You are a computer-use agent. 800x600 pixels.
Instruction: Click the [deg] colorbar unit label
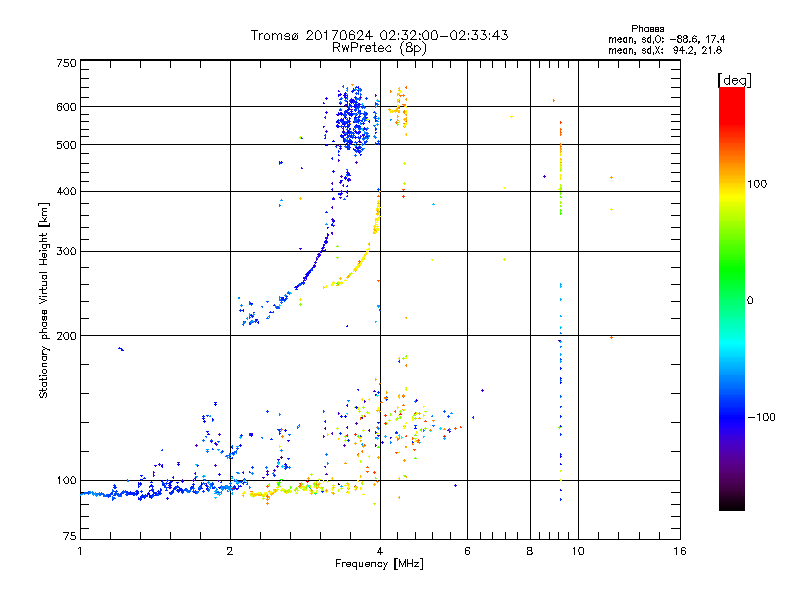pyautogui.click(x=735, y=79)
